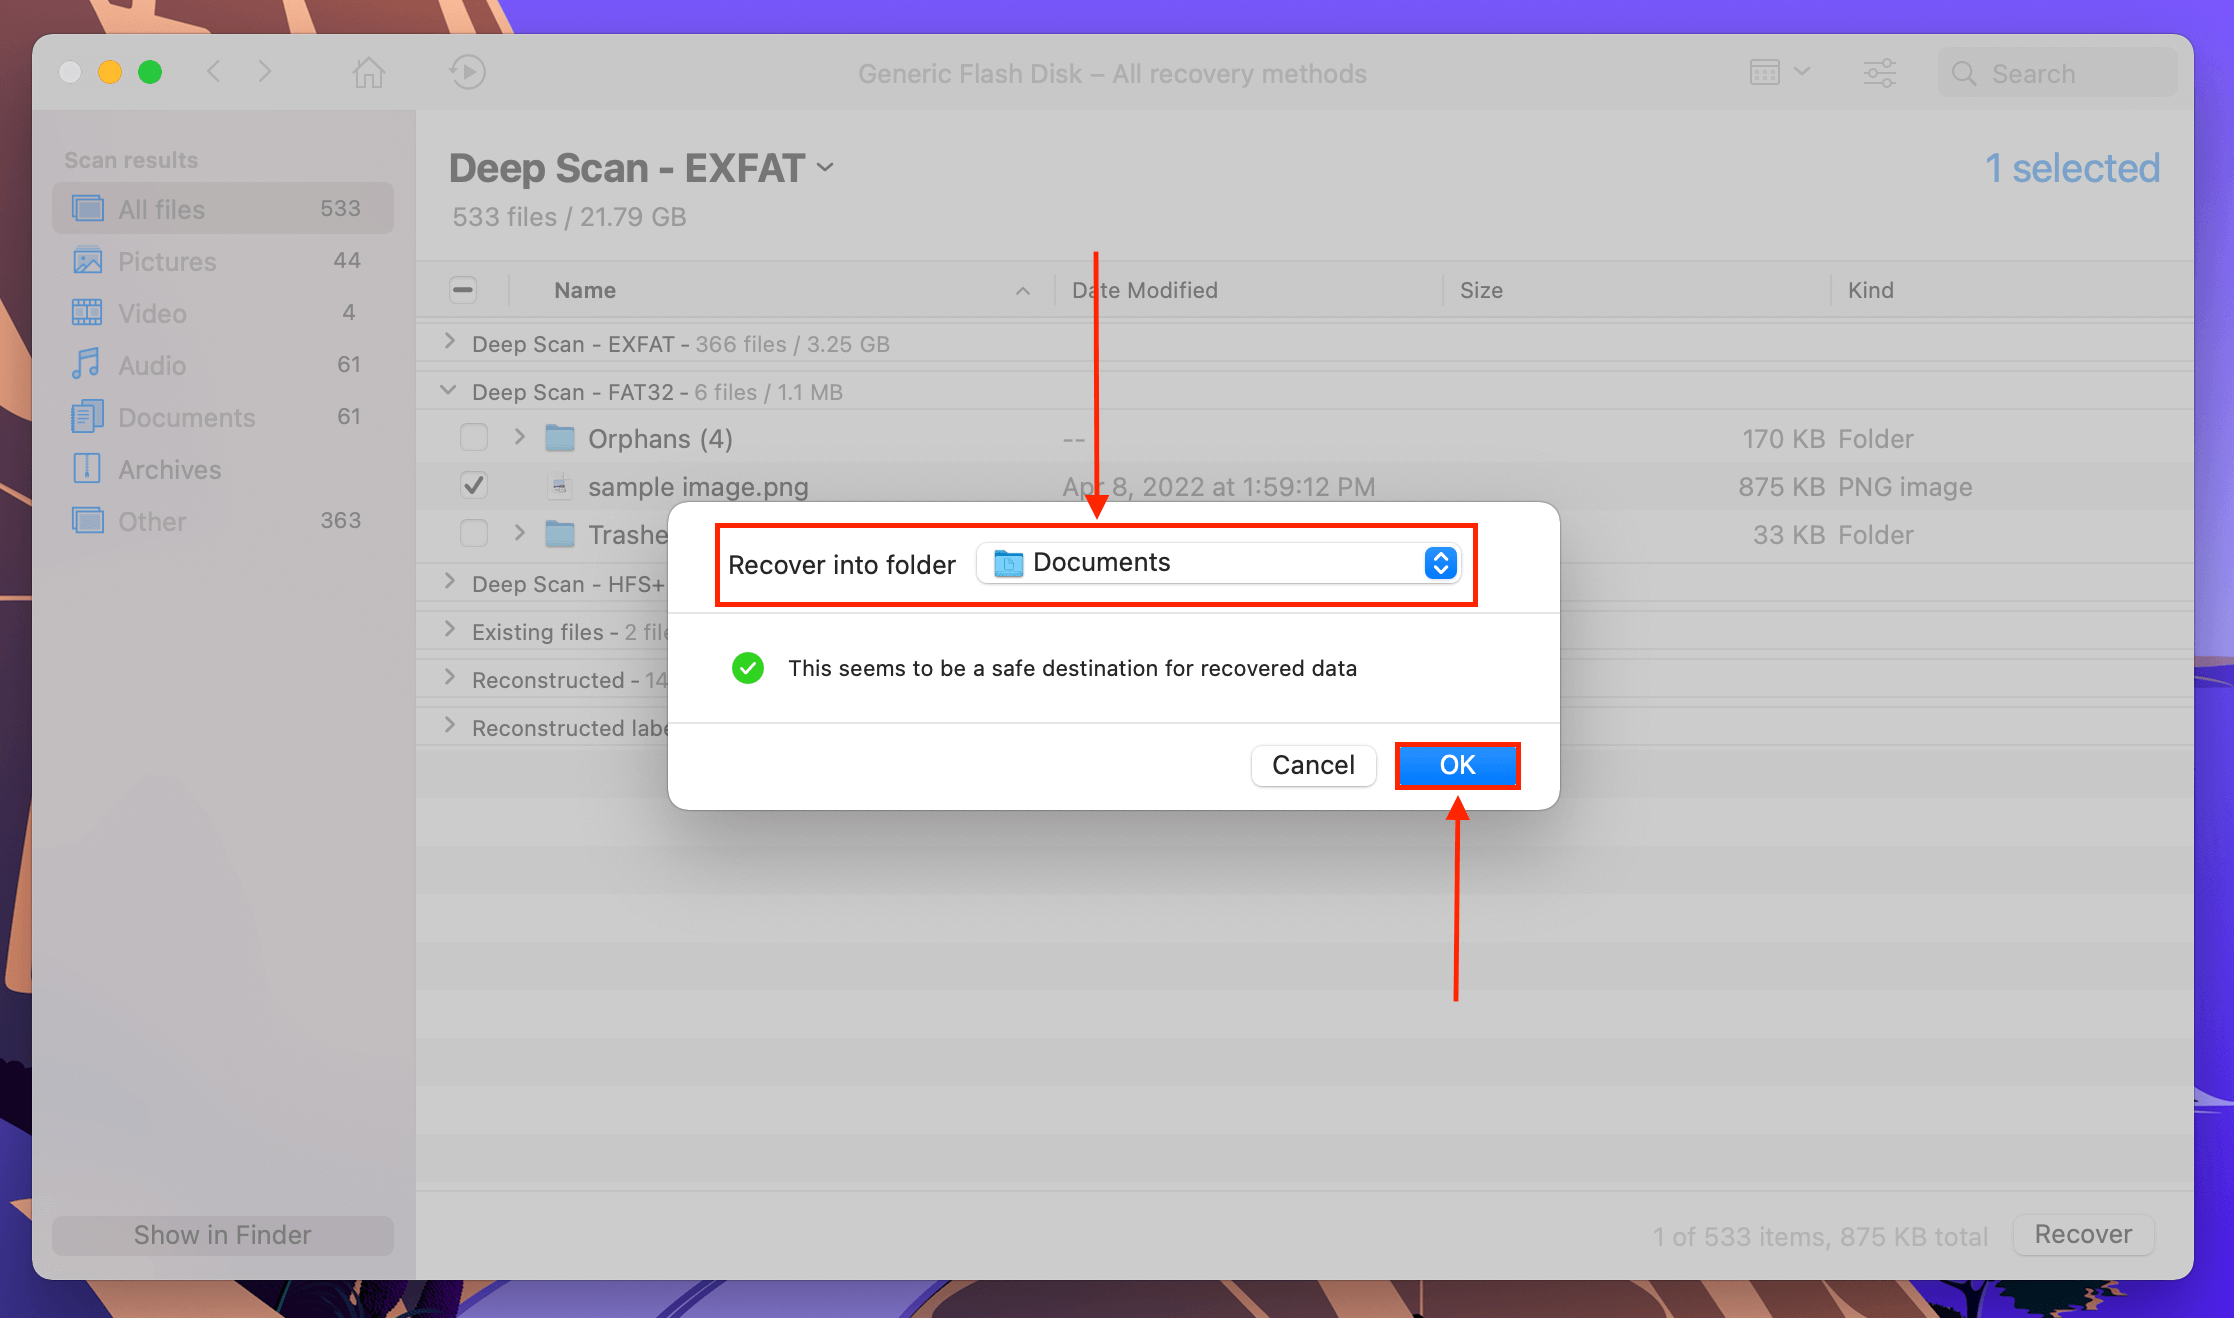Click the green zoom window button

[150, 72]
